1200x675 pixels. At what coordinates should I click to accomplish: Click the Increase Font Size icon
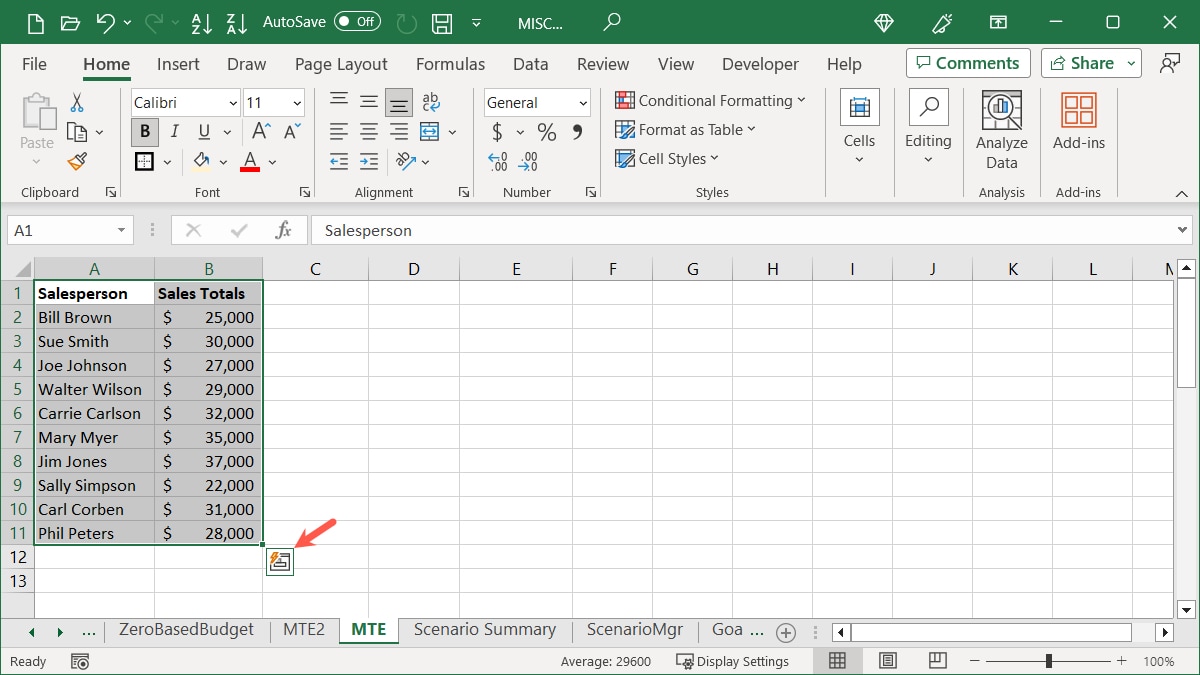[260, 132]
